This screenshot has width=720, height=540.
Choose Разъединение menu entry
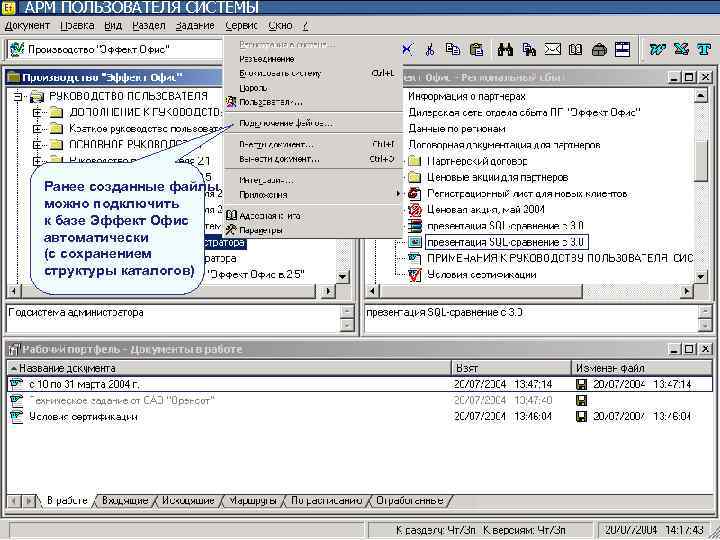(312, 59)
